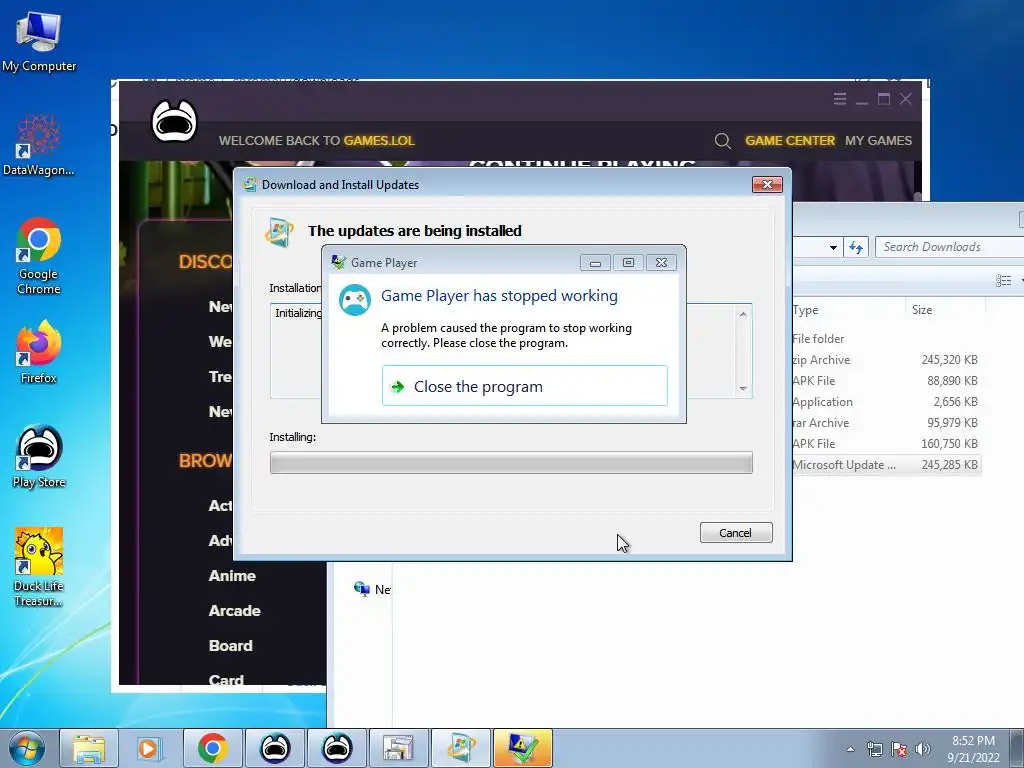Open the Windows Start menu
The image size is (1024, 768).
click(27, 748)
